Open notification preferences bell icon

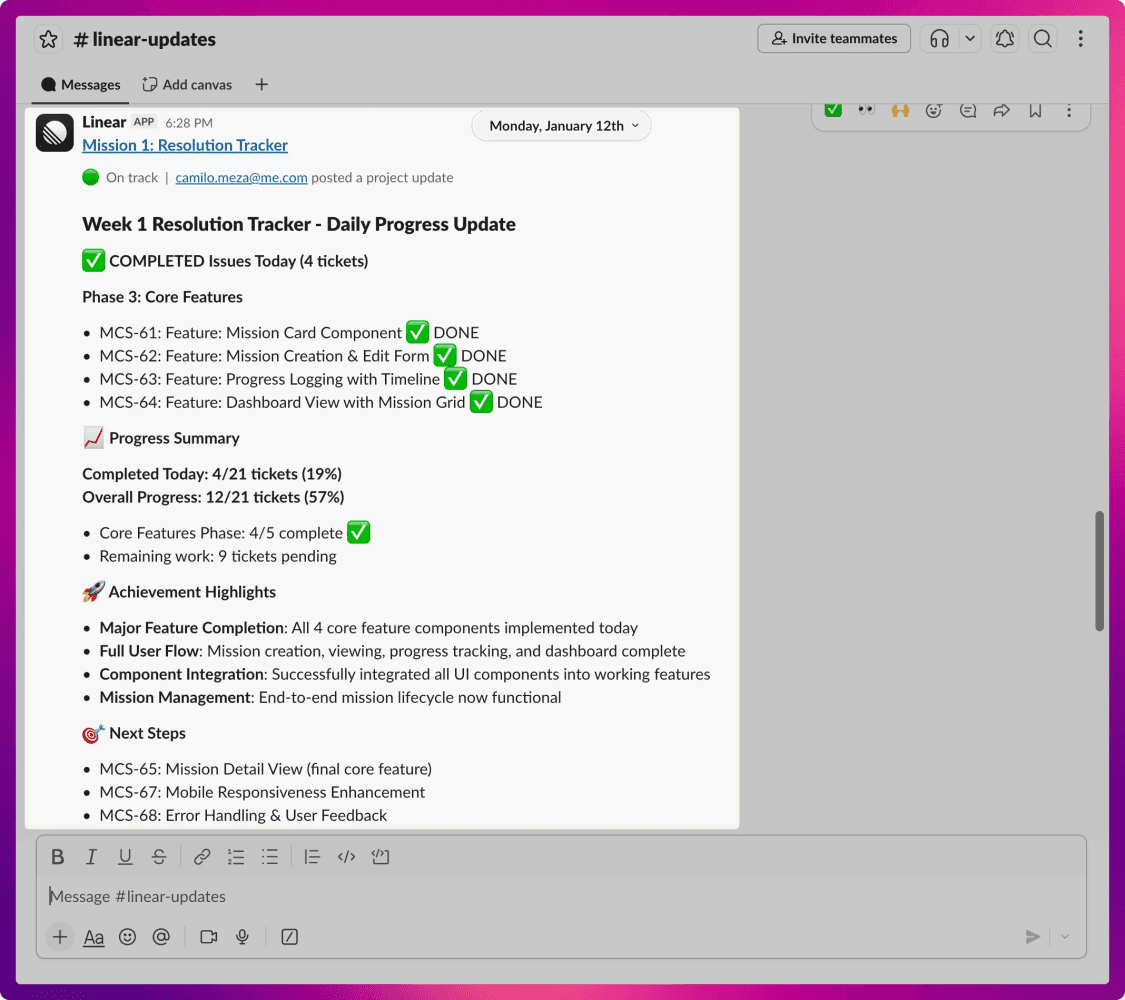pos(1004,39)
